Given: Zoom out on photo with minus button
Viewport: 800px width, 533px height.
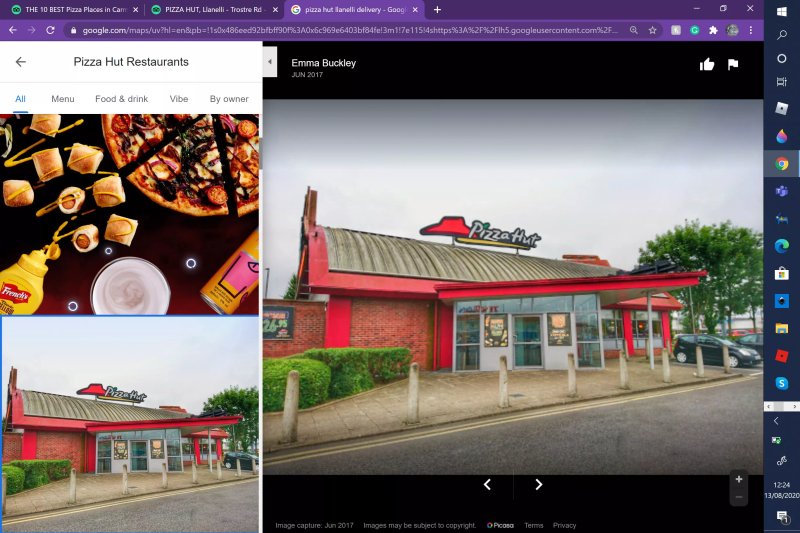Looking at the screenshot, I should [x=739, y=497].
